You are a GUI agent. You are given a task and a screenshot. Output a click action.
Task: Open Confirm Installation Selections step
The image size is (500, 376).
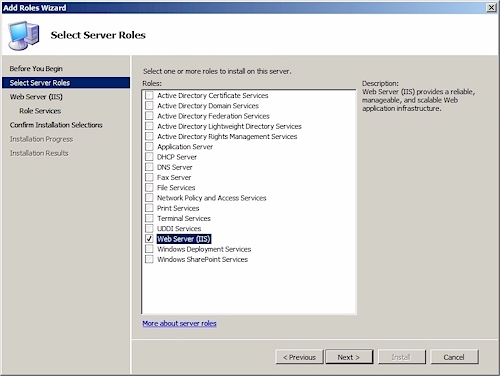coord(56,125)
